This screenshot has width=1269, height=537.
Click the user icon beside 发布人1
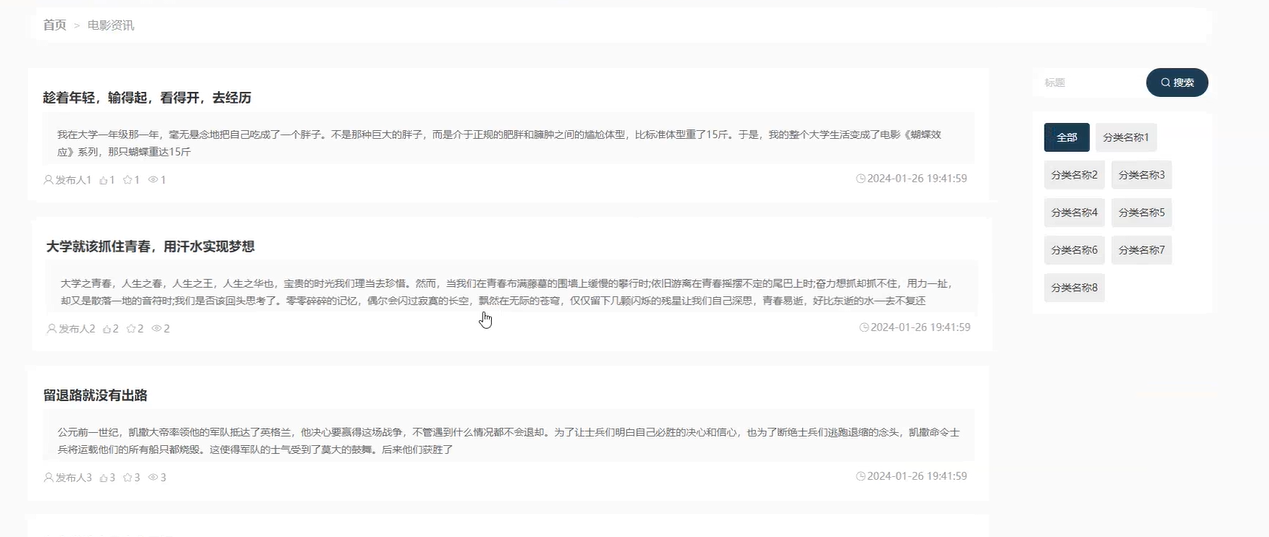[x=49, y=180]
